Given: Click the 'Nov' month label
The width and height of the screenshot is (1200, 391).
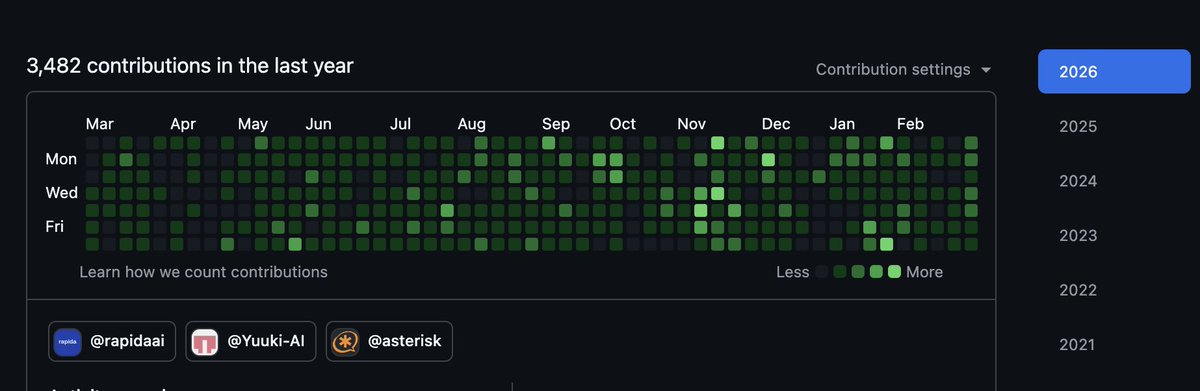Looking at the screenshot, I should coord(692,124).
